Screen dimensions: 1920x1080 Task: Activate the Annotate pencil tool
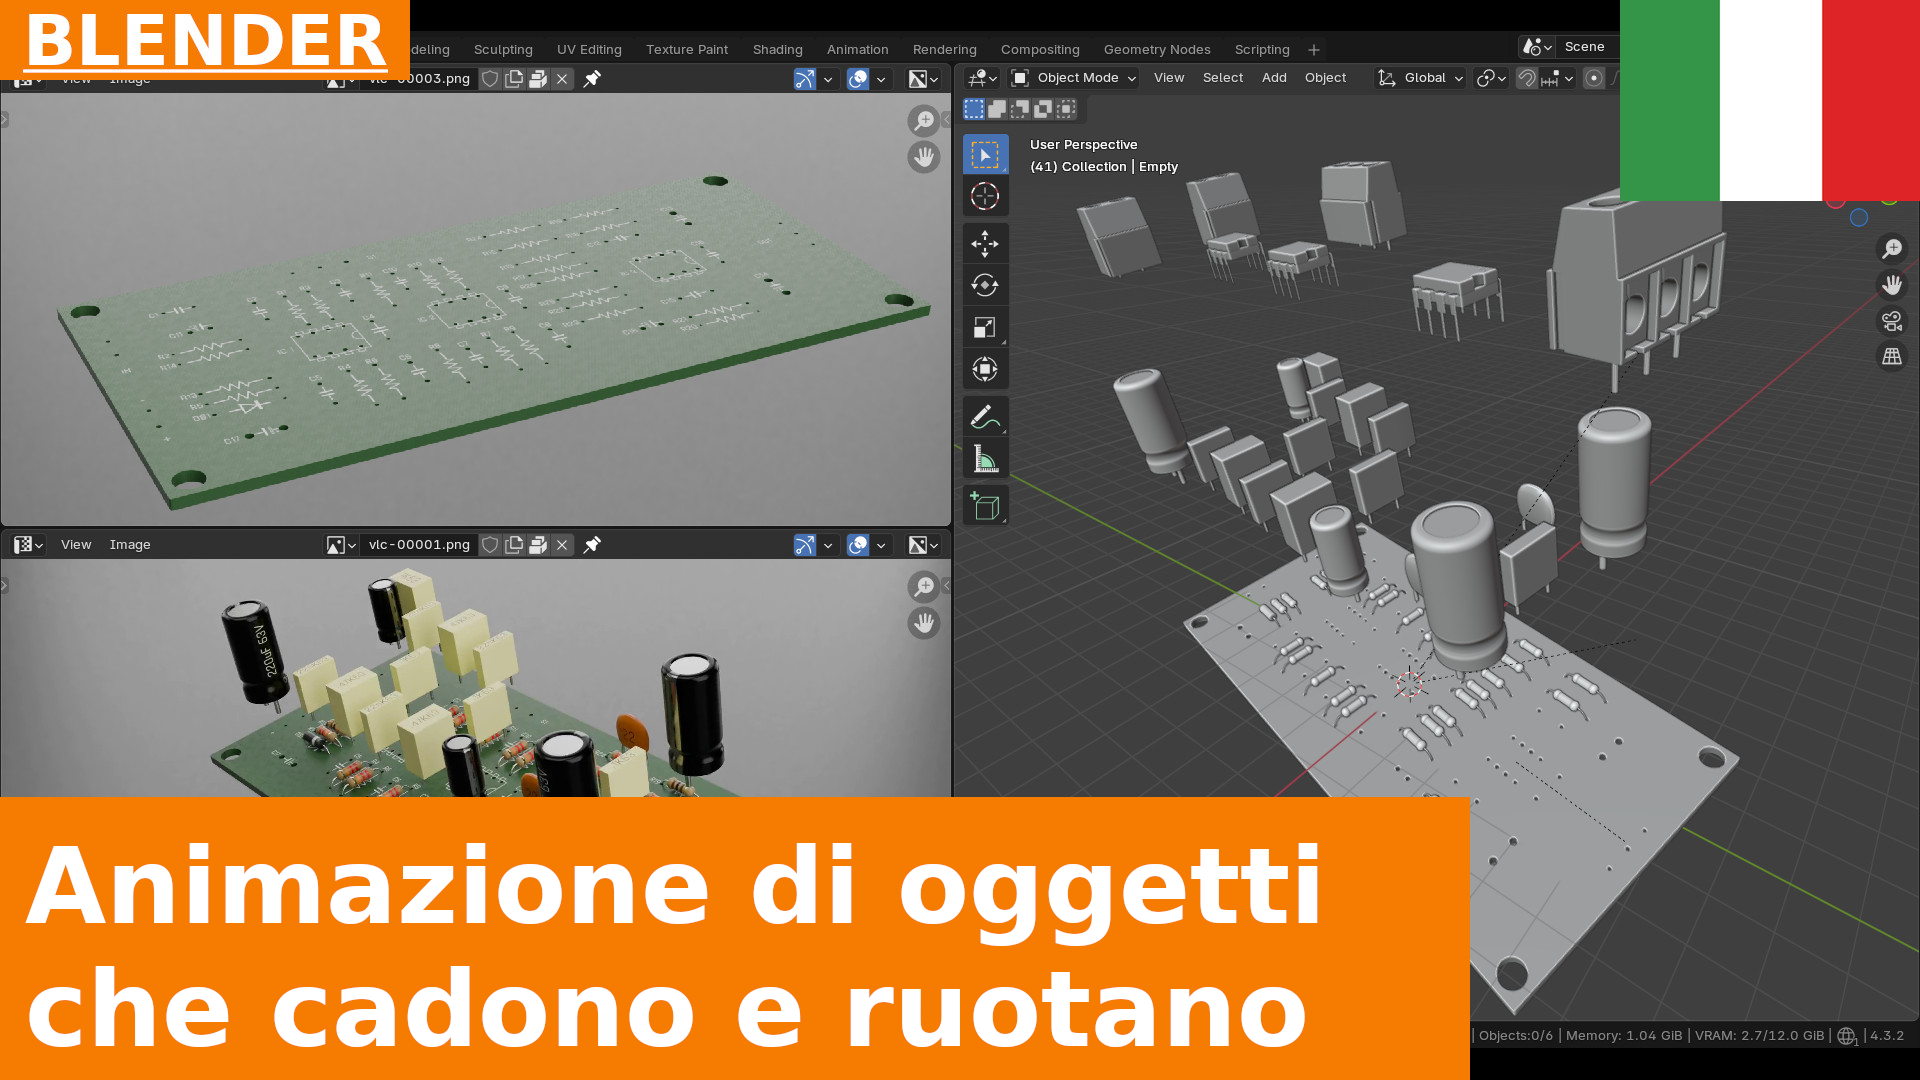(x=985, y=416)
